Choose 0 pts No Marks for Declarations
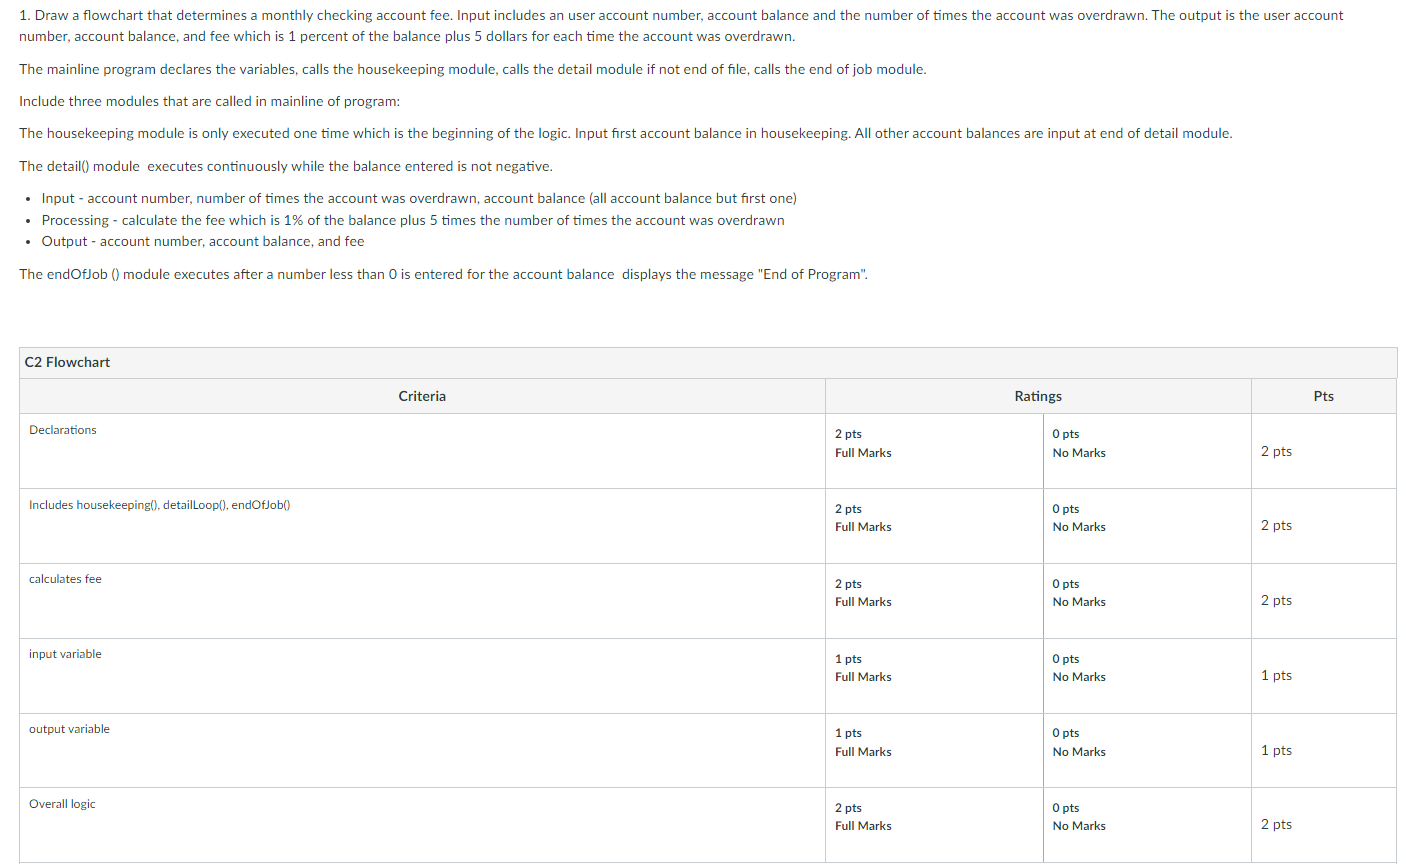Screen dimensions: 1406x864 1079,443
